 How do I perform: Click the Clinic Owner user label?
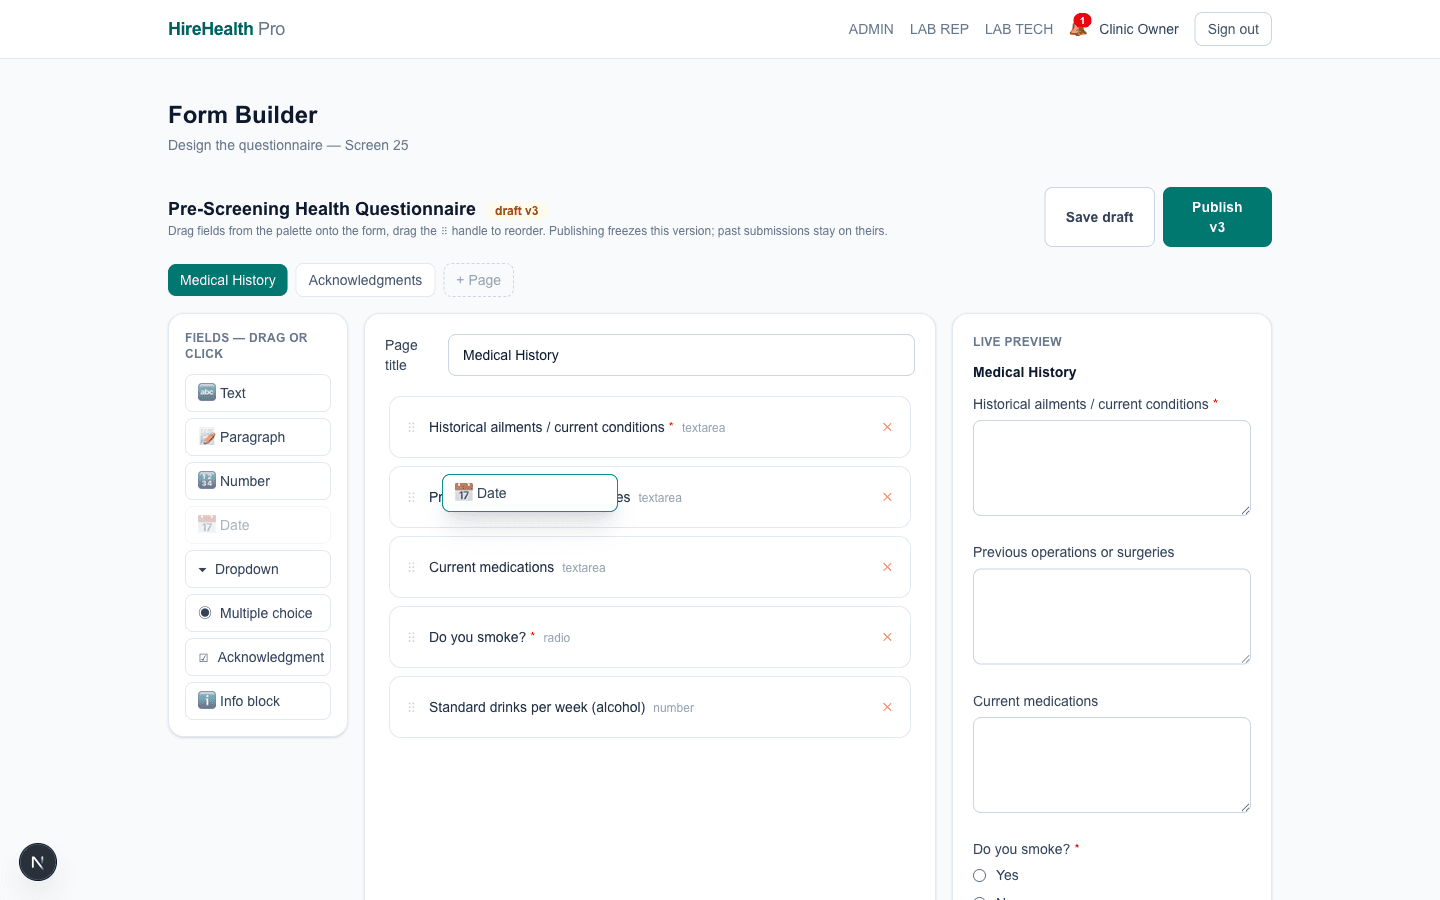click(1139, 29)
